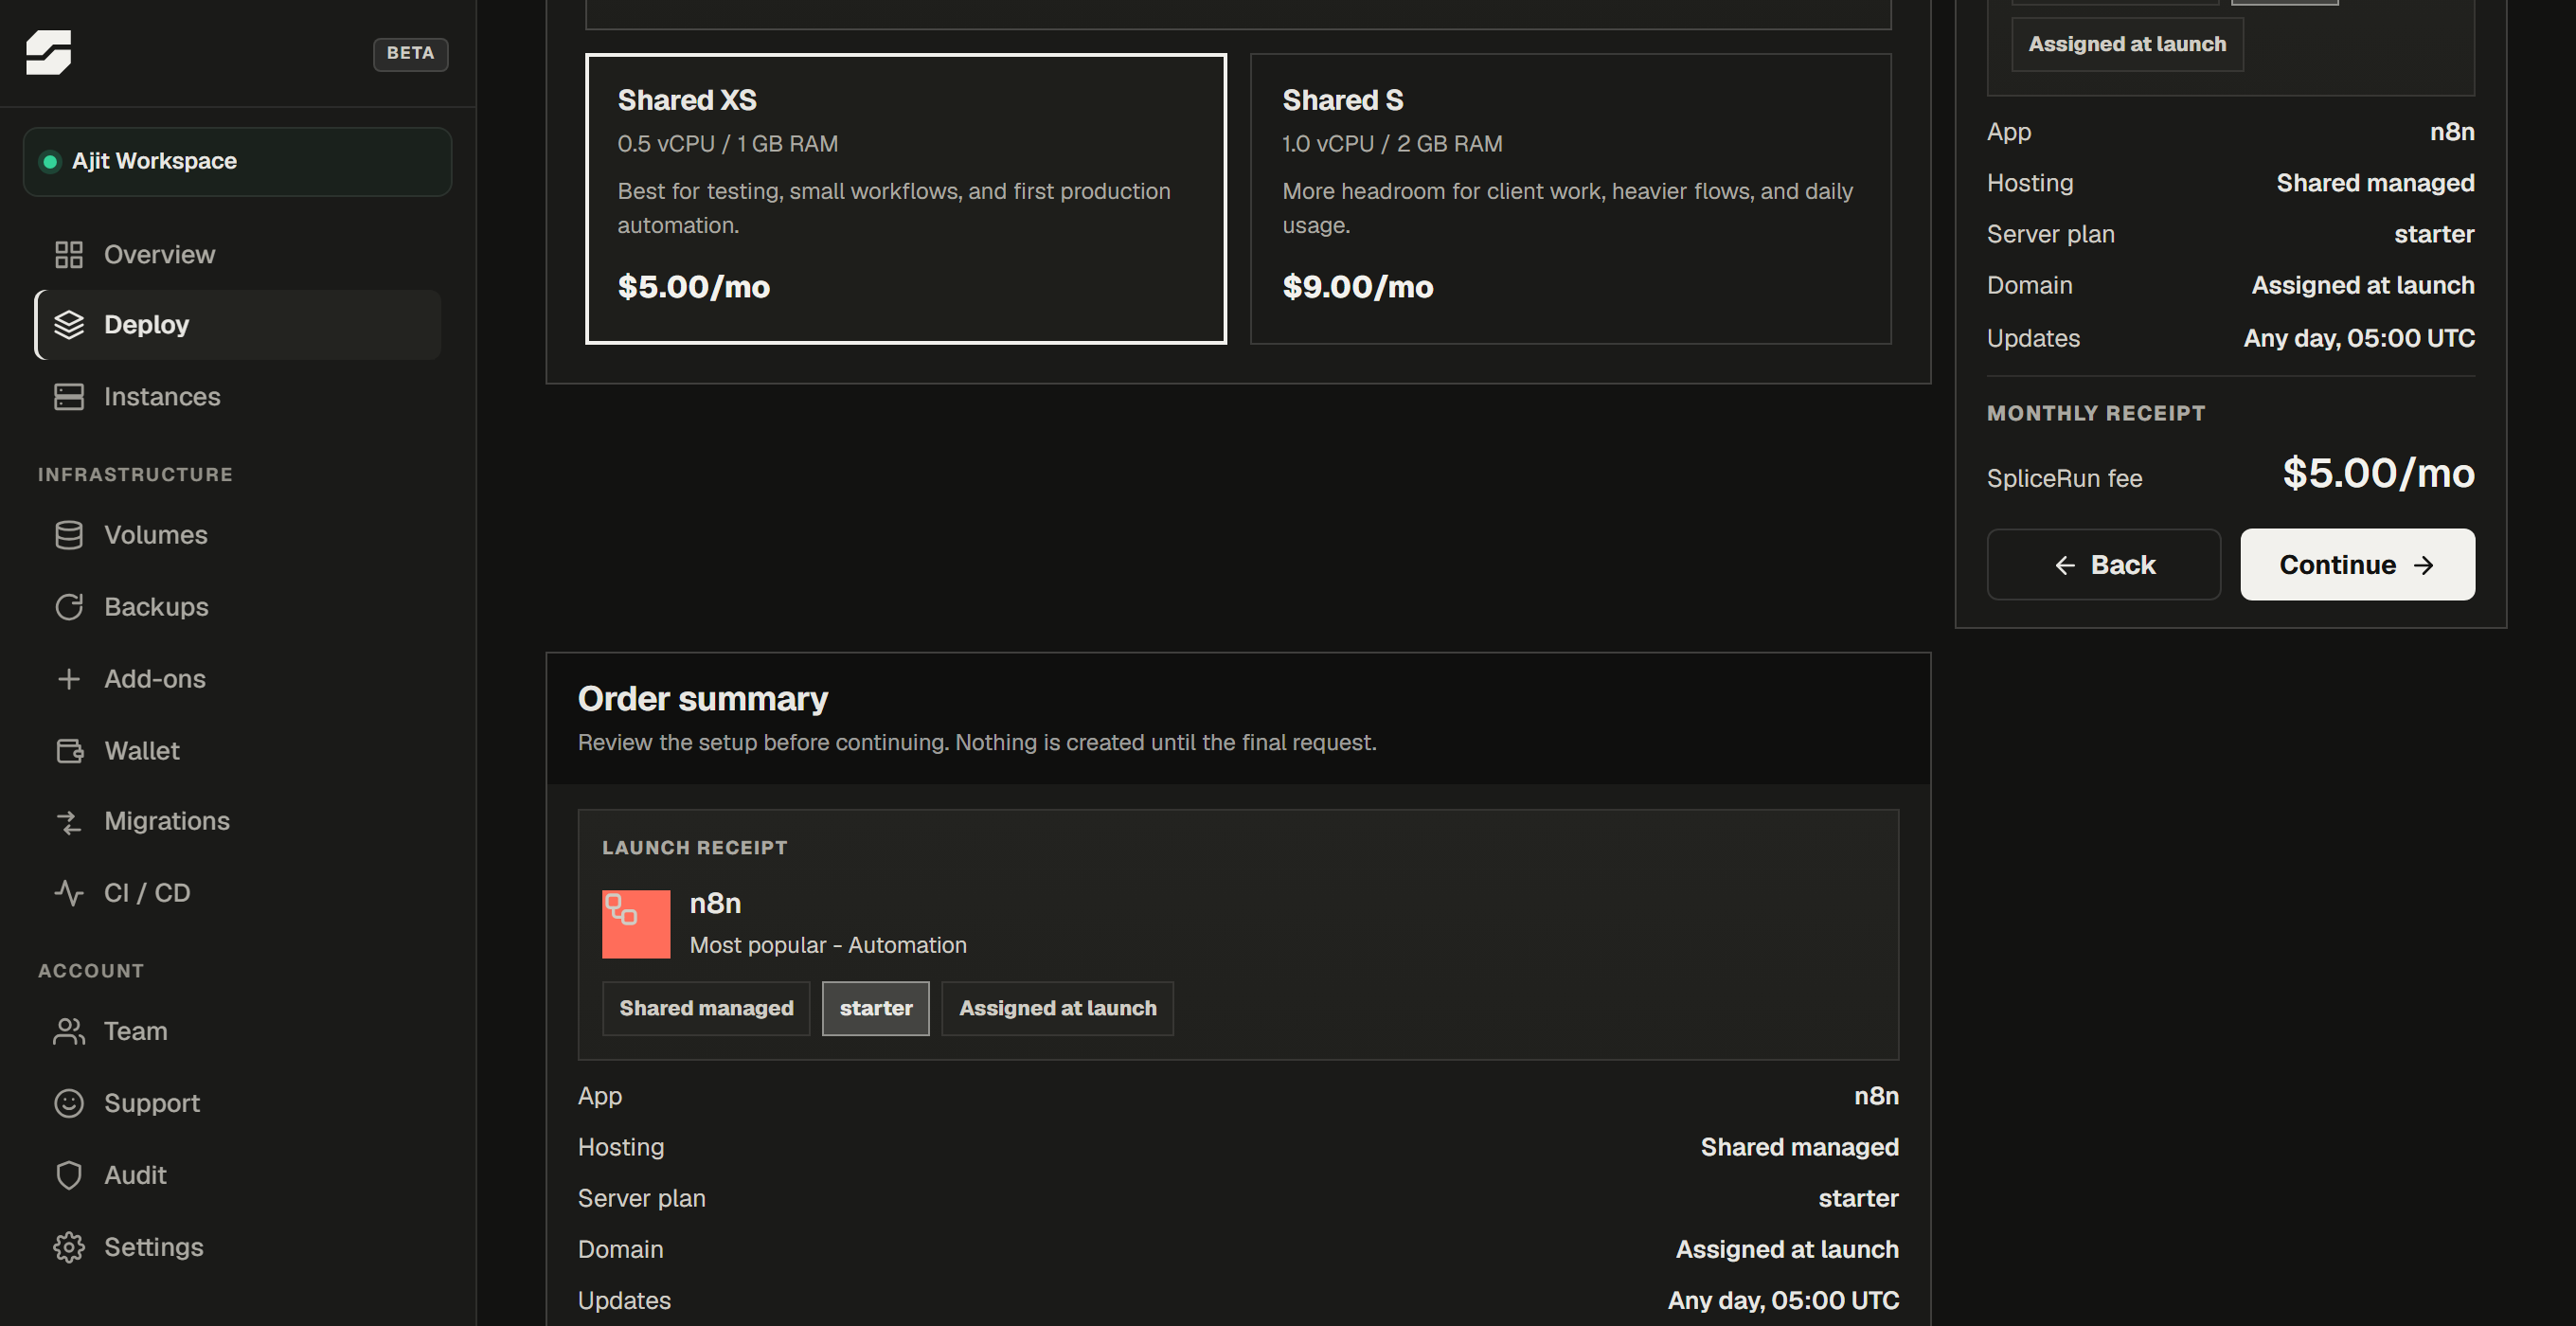Click the Backups refresh icon

tap(69, 606)
